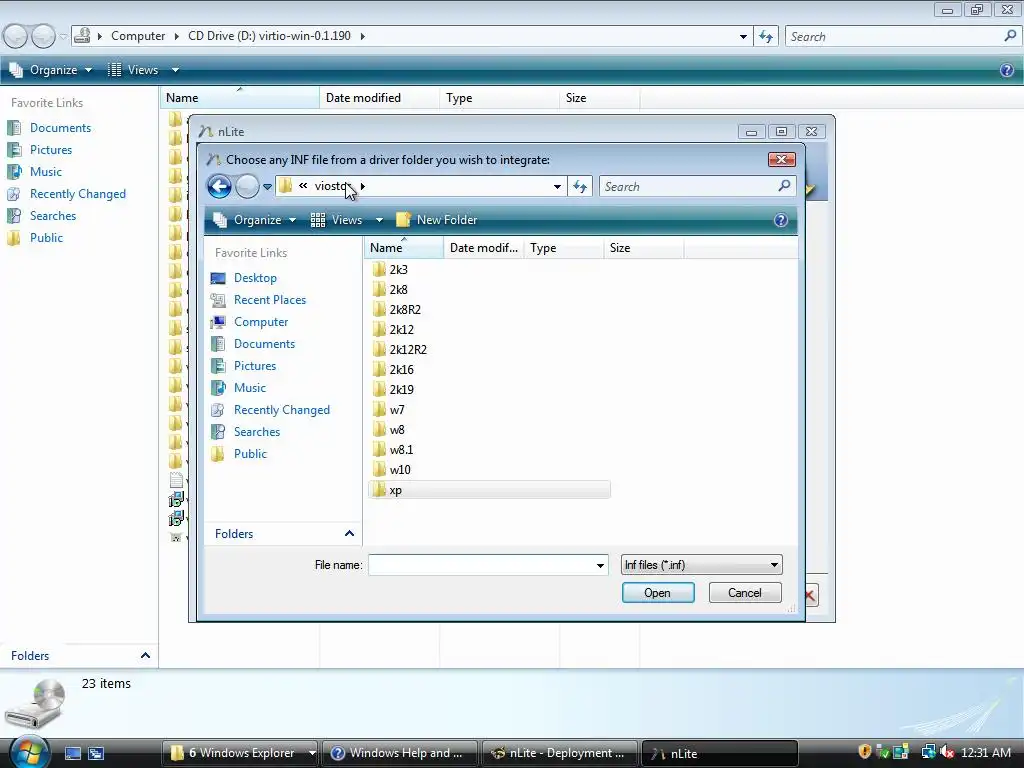Screen dimensions: 1024x768
Task: Click the File name input field
Action: click(481, 565)
